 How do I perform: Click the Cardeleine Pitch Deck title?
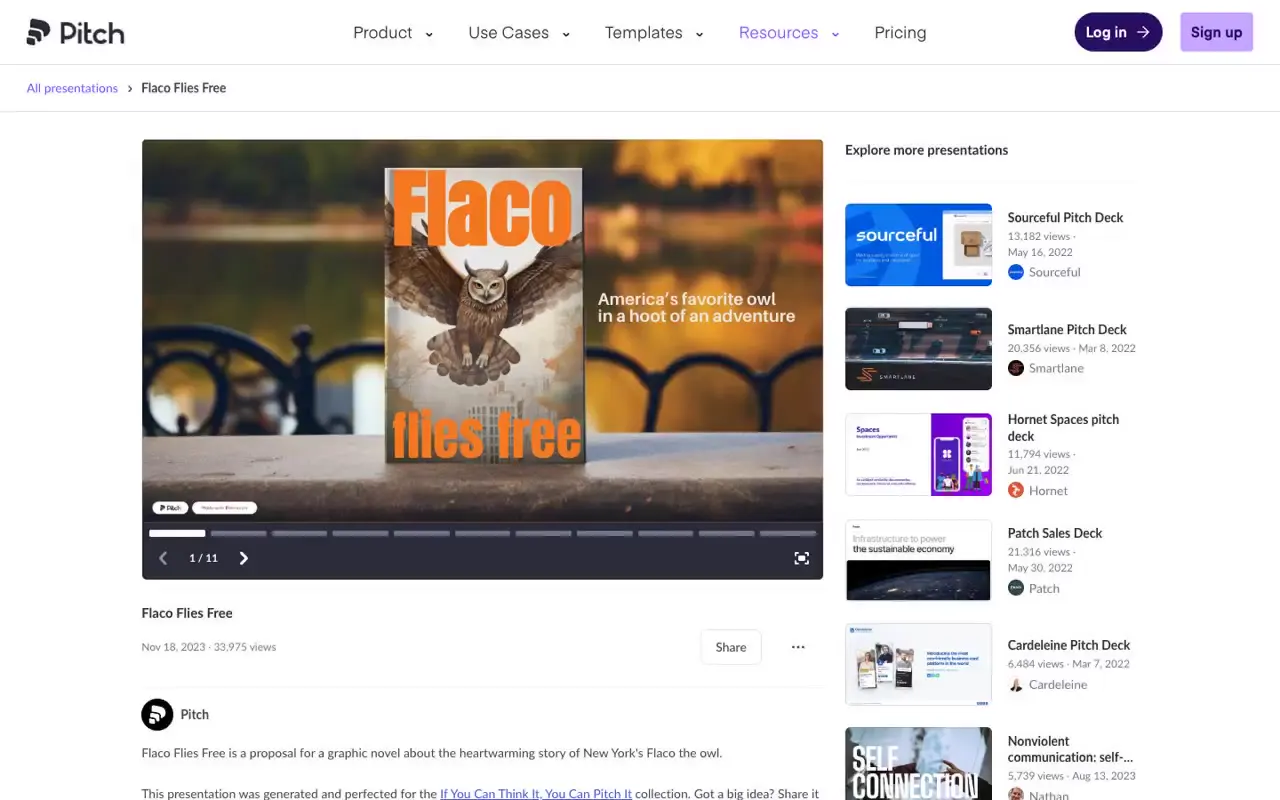click(x=1069, y=645)
